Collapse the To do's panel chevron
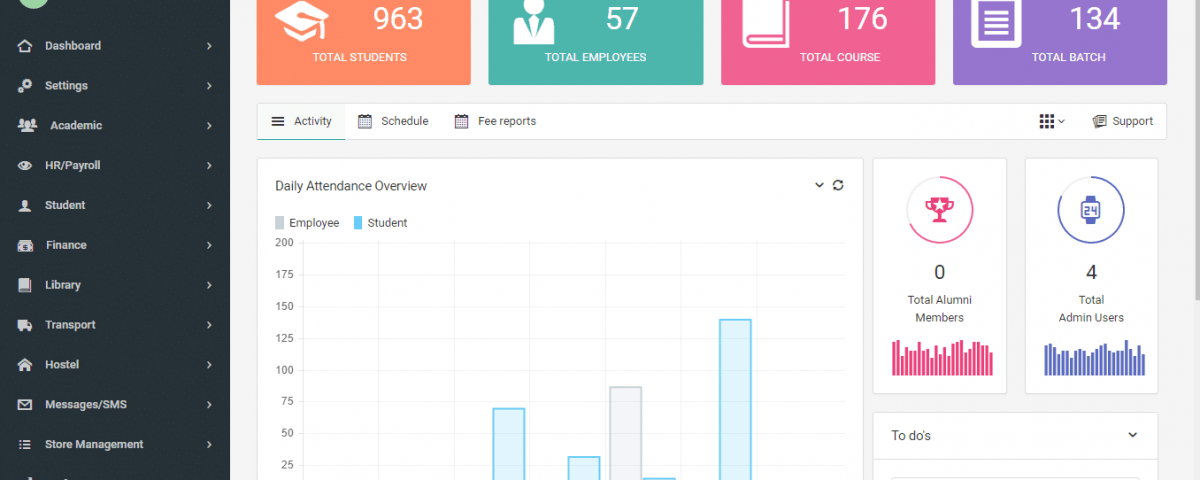 point(1133,435)
